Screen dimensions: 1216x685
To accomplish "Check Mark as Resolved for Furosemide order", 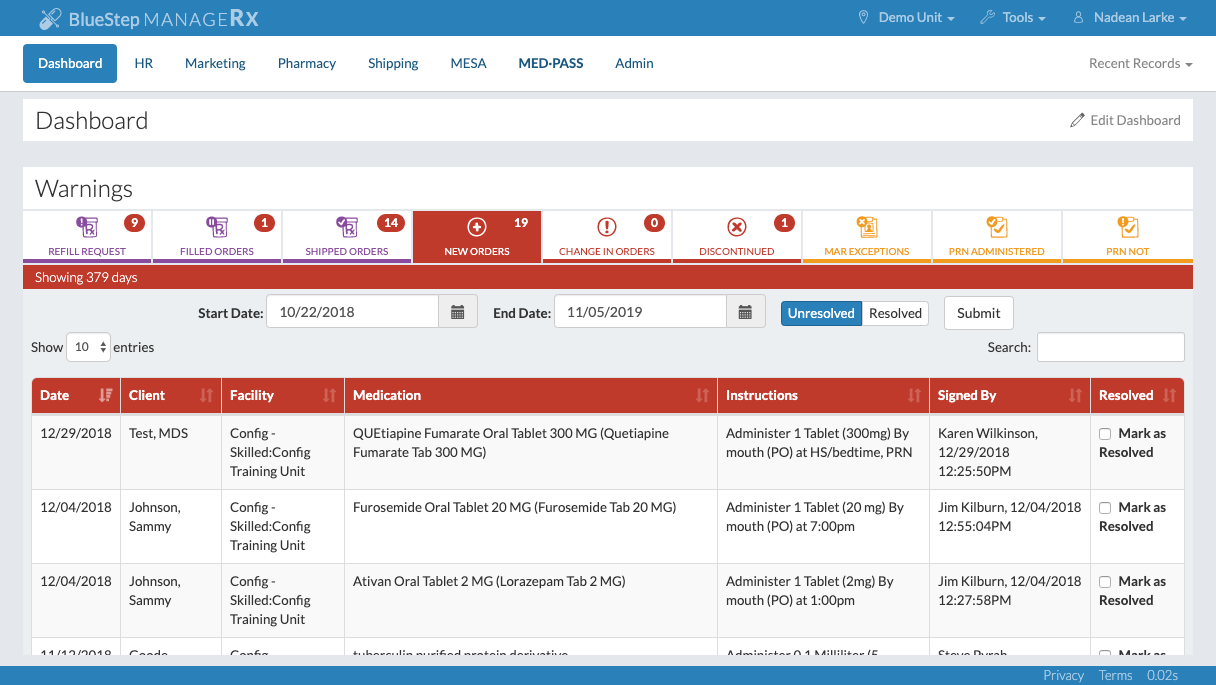I will 1105,508.
